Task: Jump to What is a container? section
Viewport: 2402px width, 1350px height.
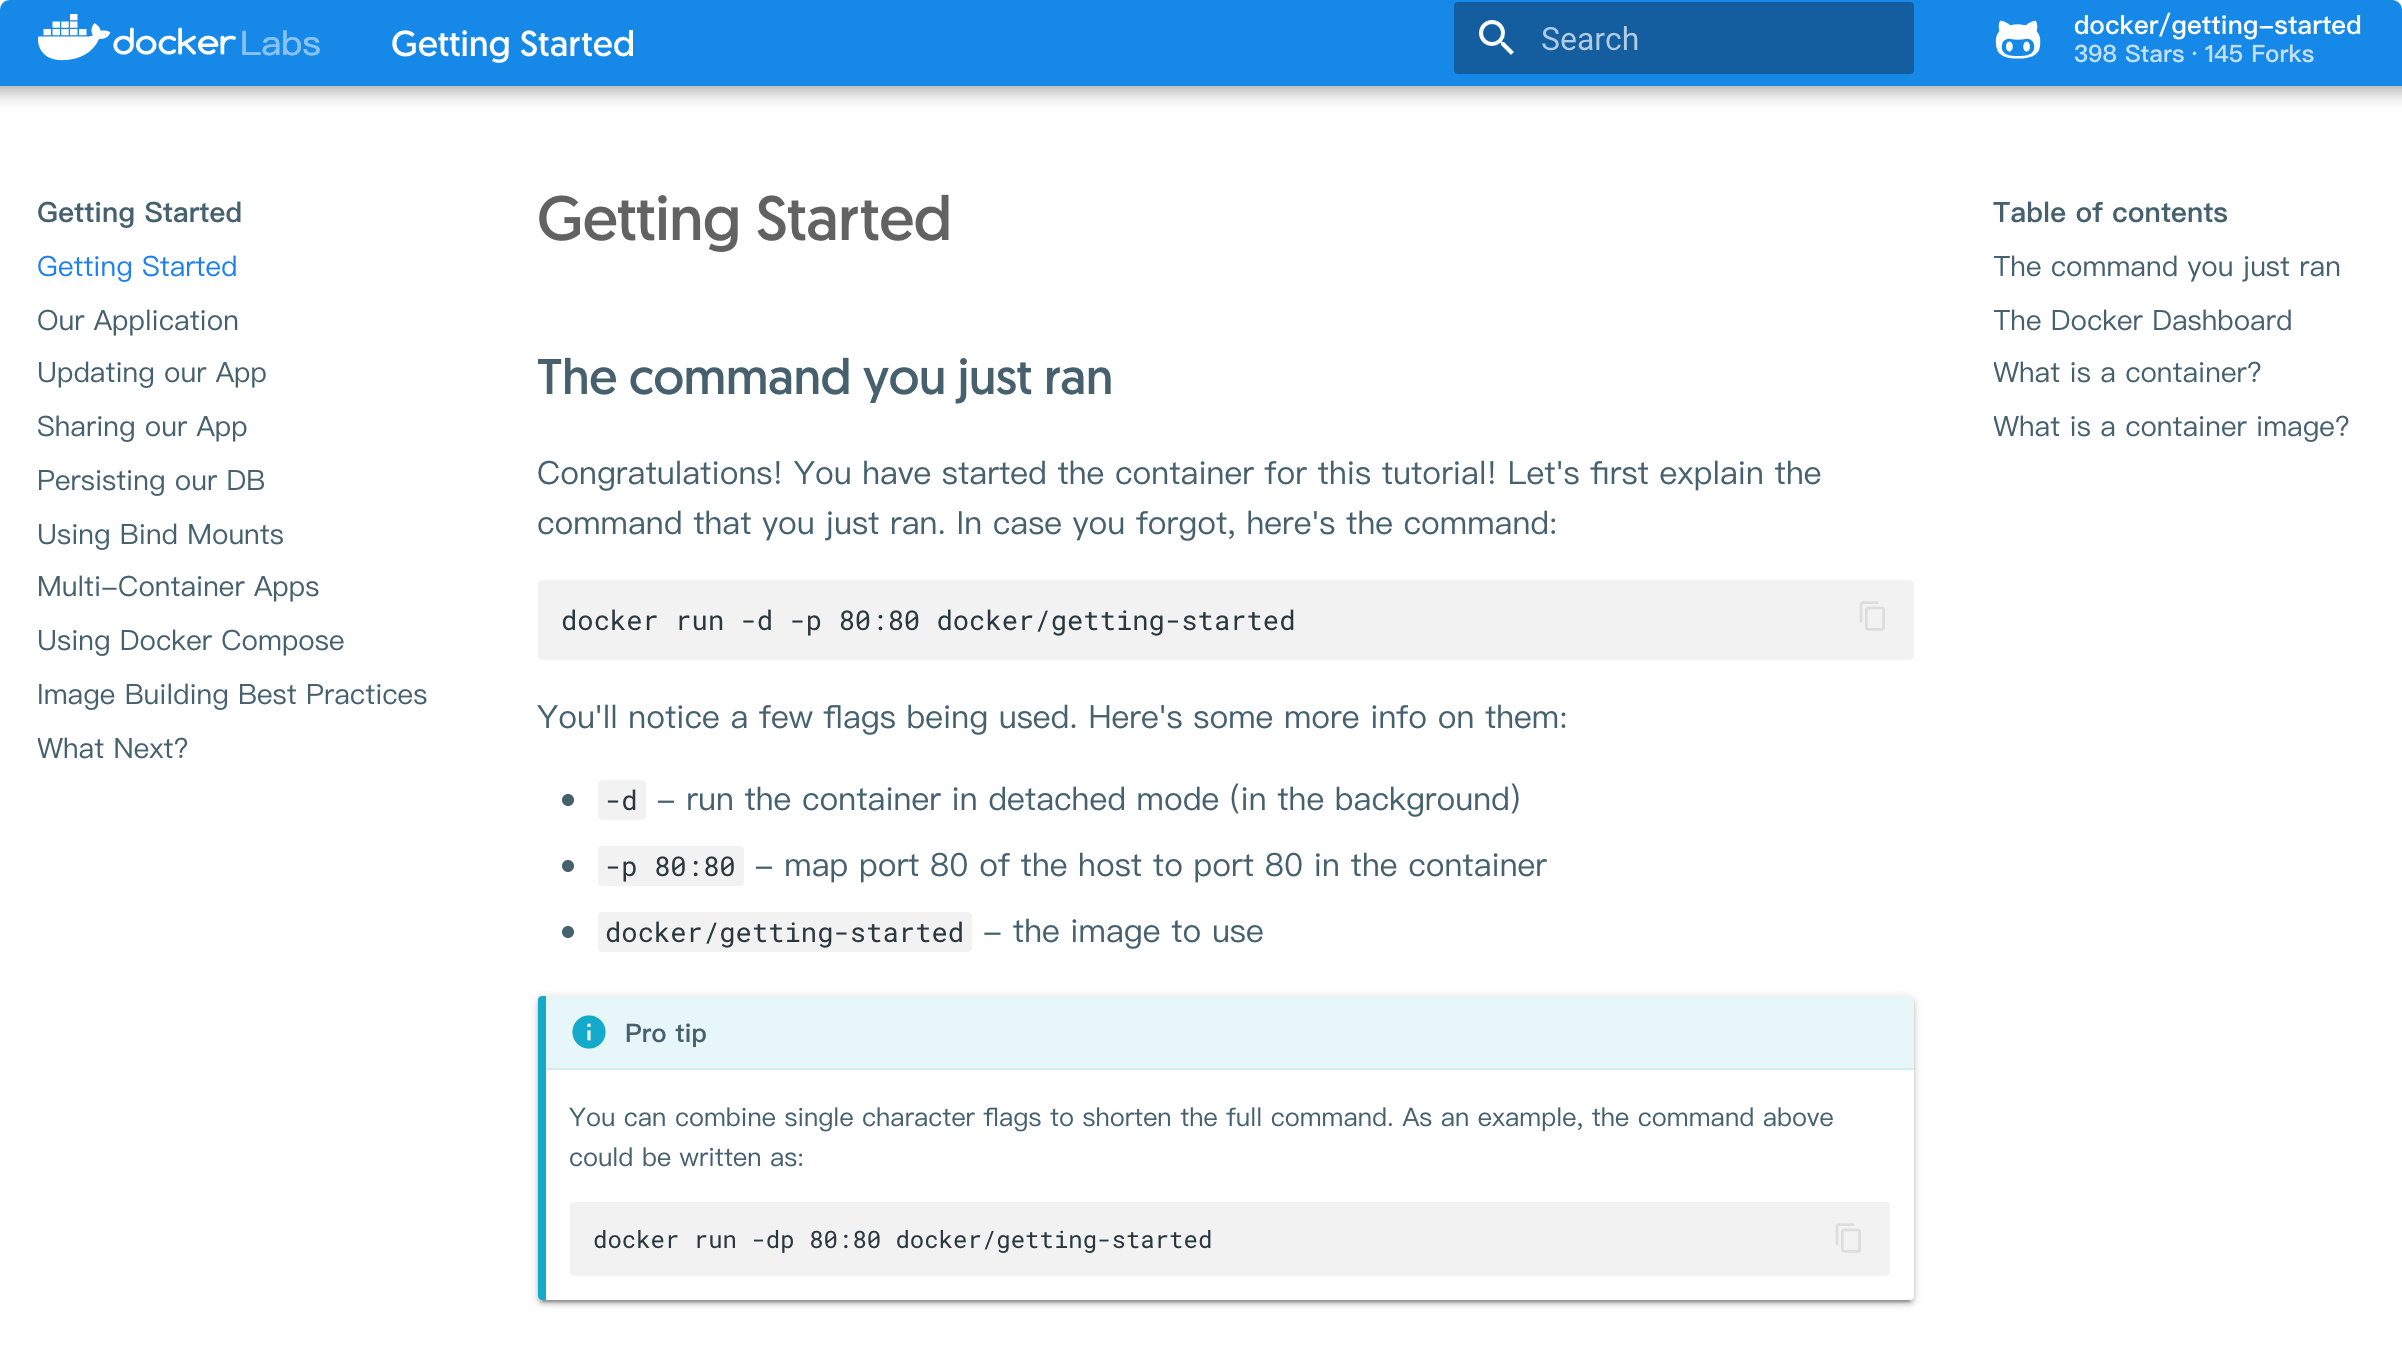Action: click(x=2127, y=373)
